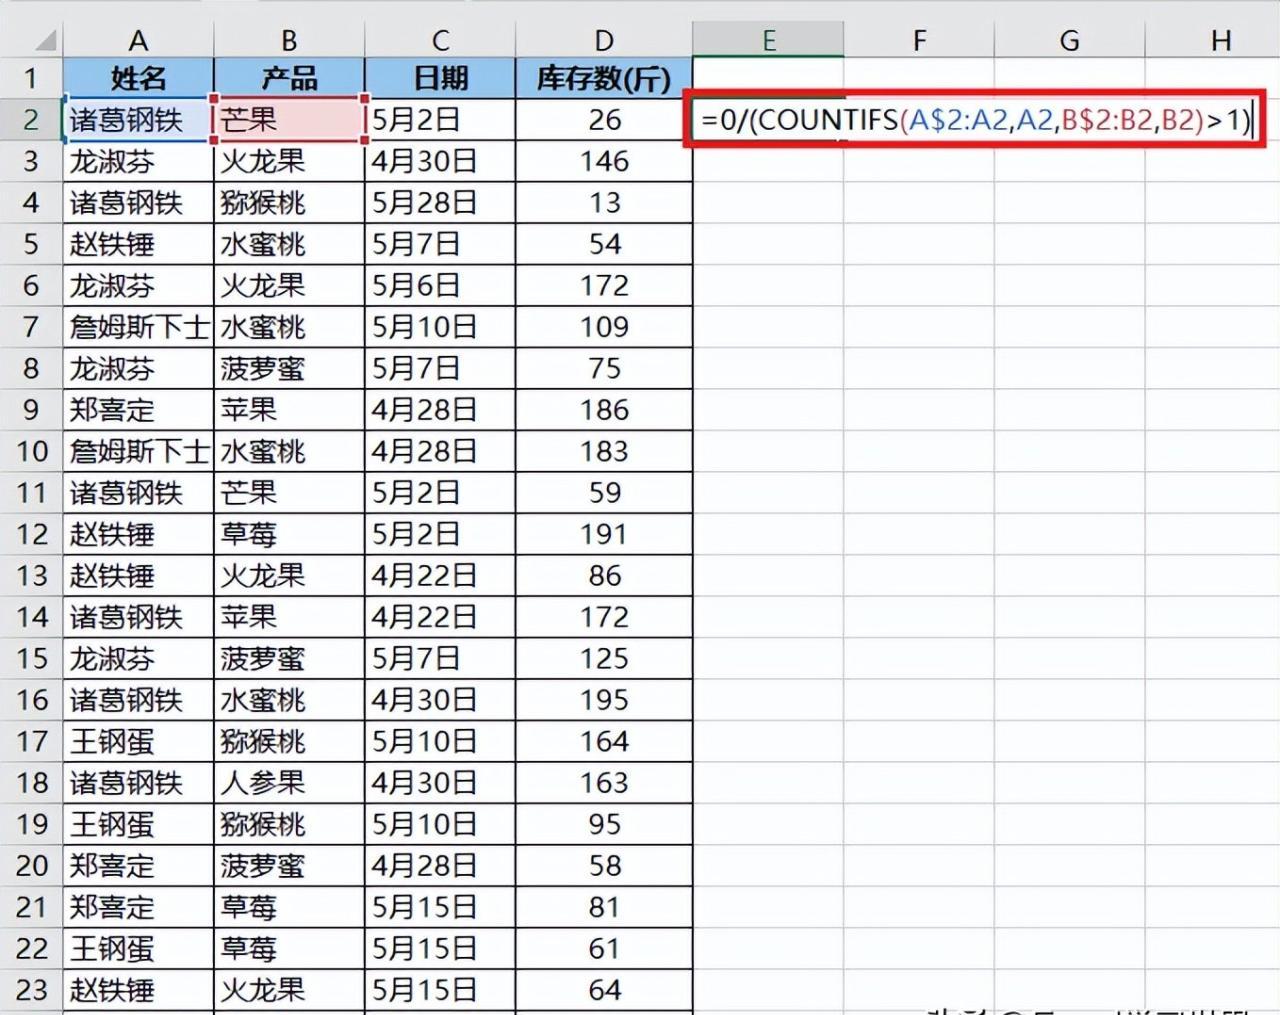This screenshot has width=1280, height=1015.
Task: Click cell B12 草莓
Action: (289, 534)
